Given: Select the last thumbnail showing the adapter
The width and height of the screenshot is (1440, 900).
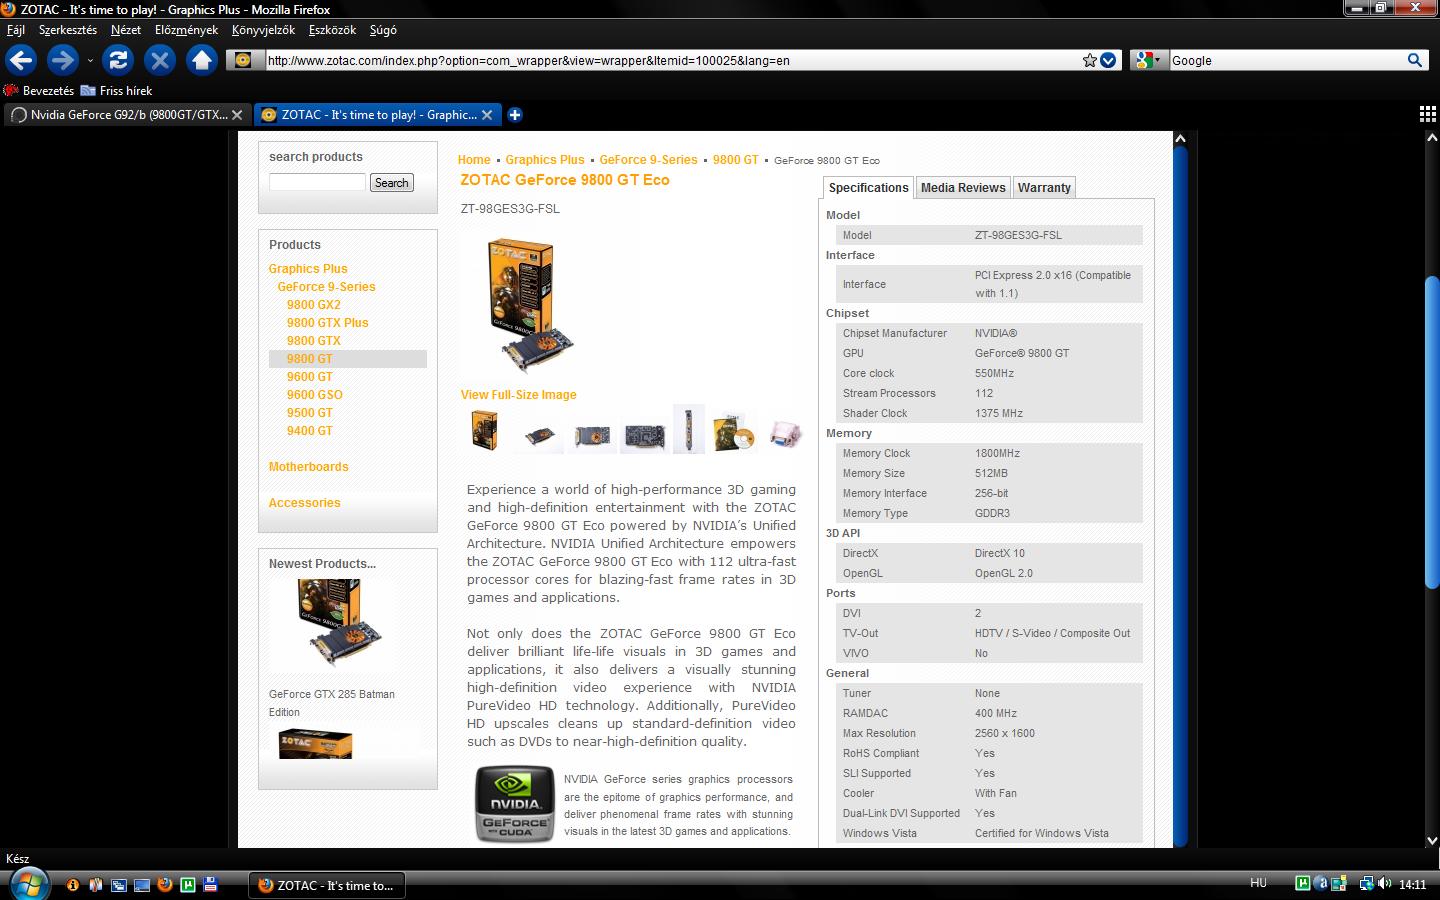Looking at the screenshot, I should tap(786, 434).
